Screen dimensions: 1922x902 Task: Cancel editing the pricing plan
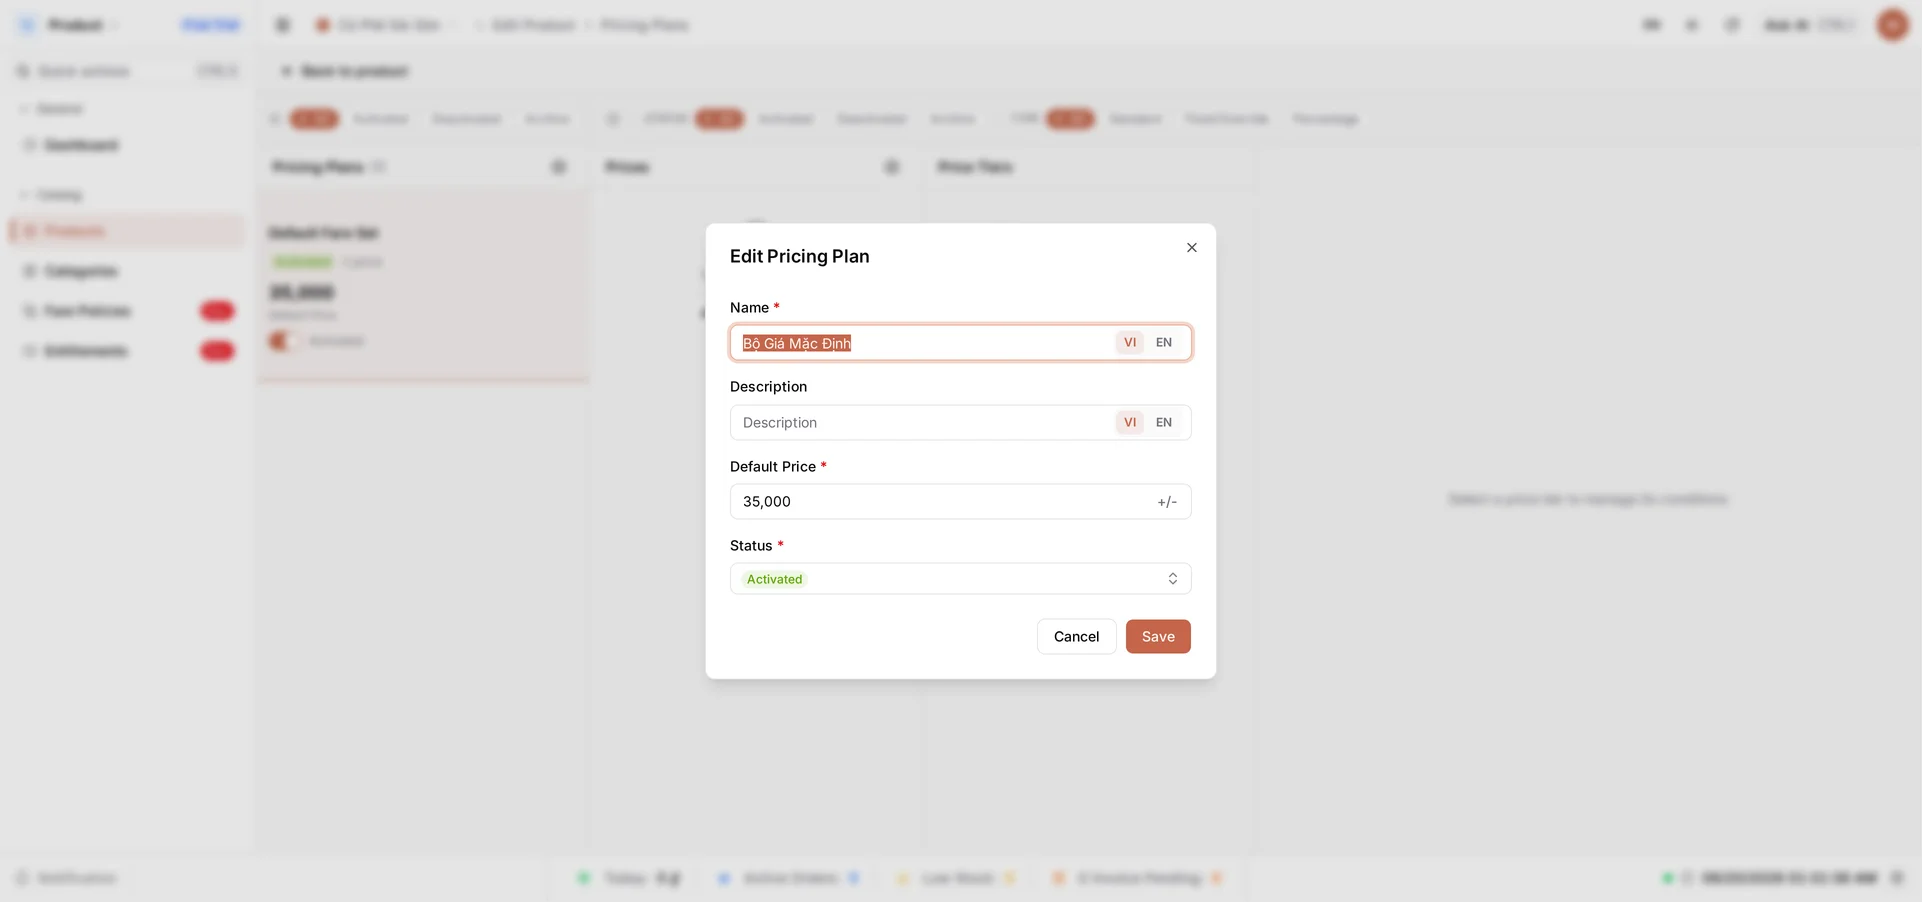pyautogui.click(x=1076, y=637)
